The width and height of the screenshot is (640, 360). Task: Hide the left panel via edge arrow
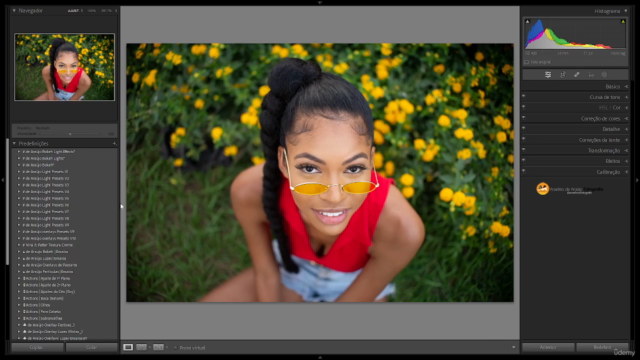tap(3, 180)
